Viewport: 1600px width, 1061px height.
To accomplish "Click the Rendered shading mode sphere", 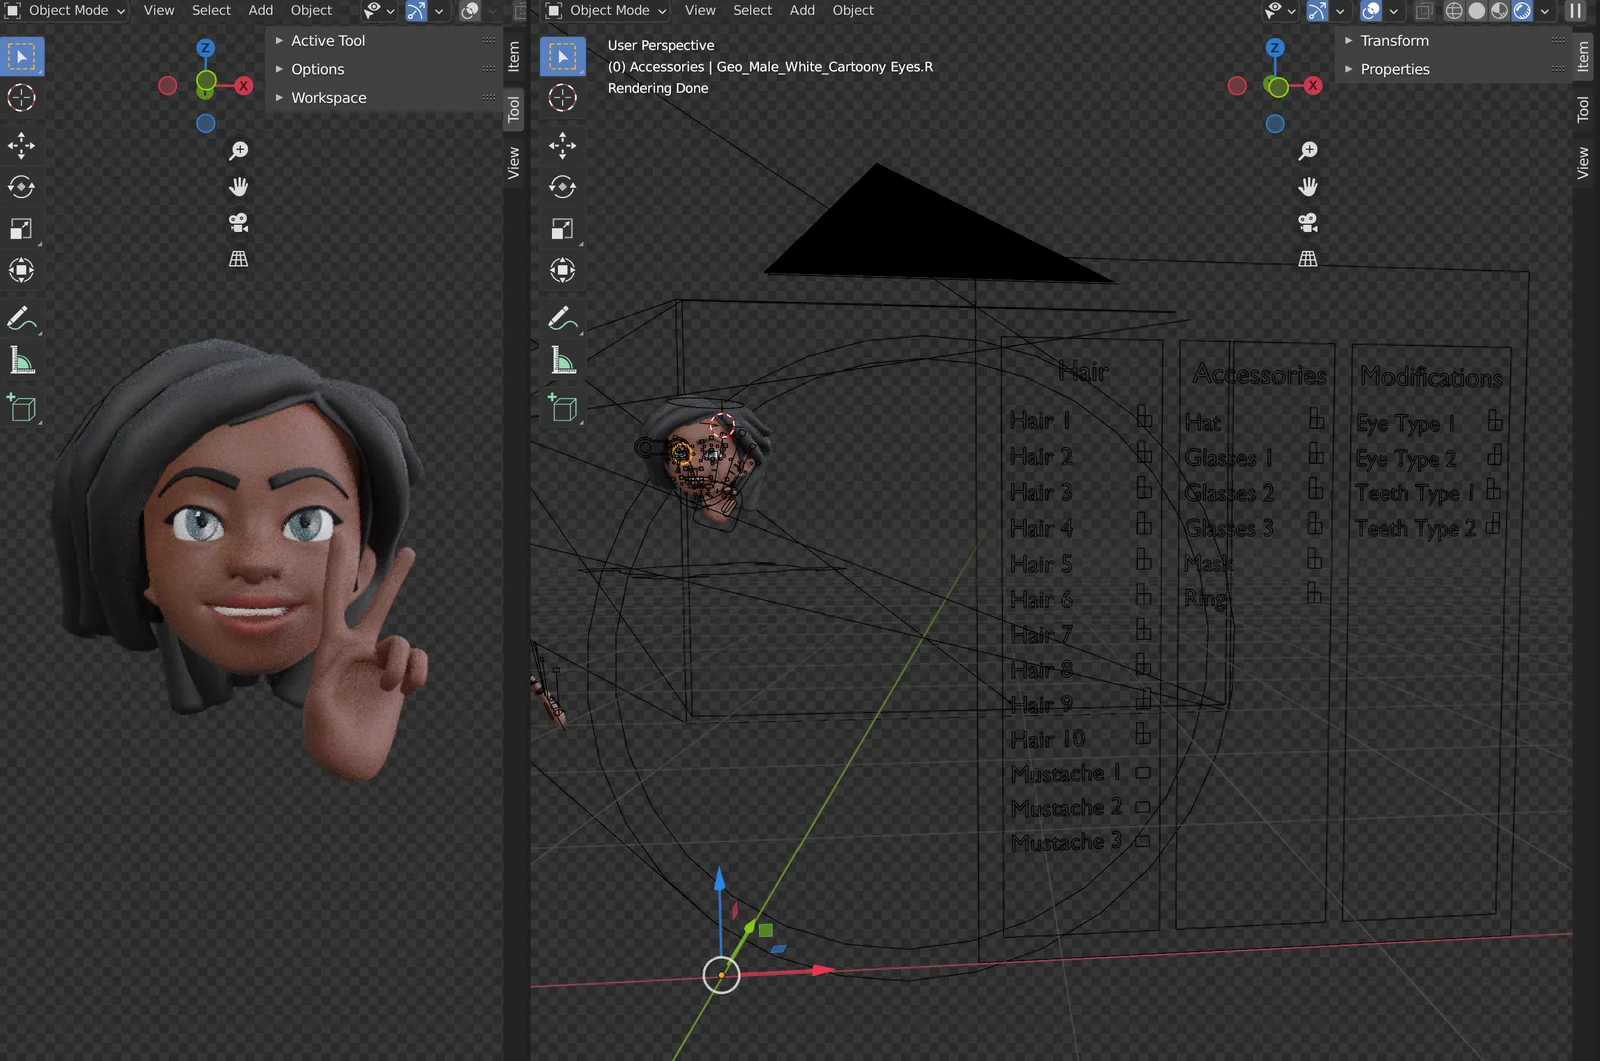I will (x=1520, y=12).
